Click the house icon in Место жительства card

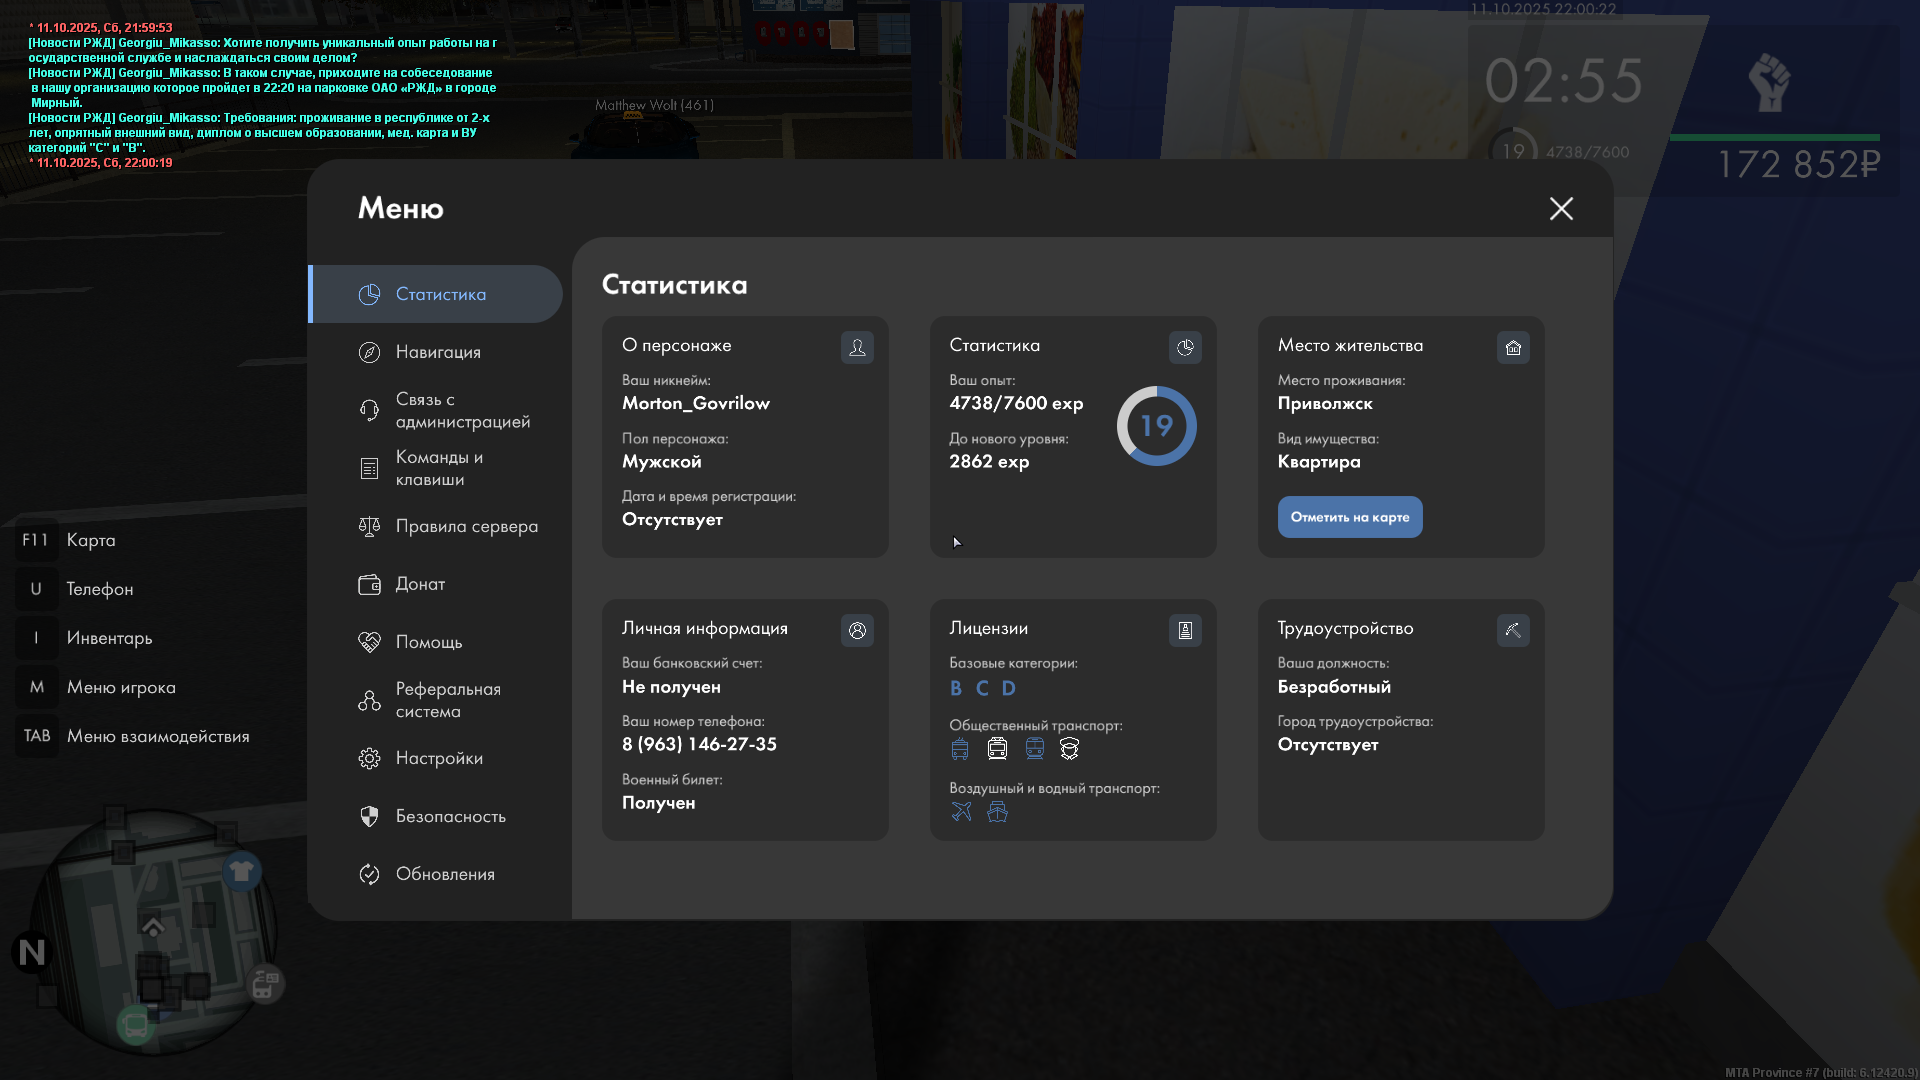coord(1513,347)
